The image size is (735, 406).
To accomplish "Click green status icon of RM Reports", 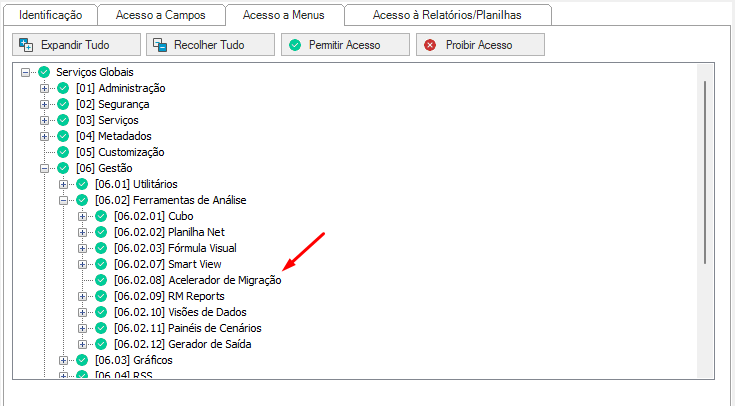I will pos(101,296).
